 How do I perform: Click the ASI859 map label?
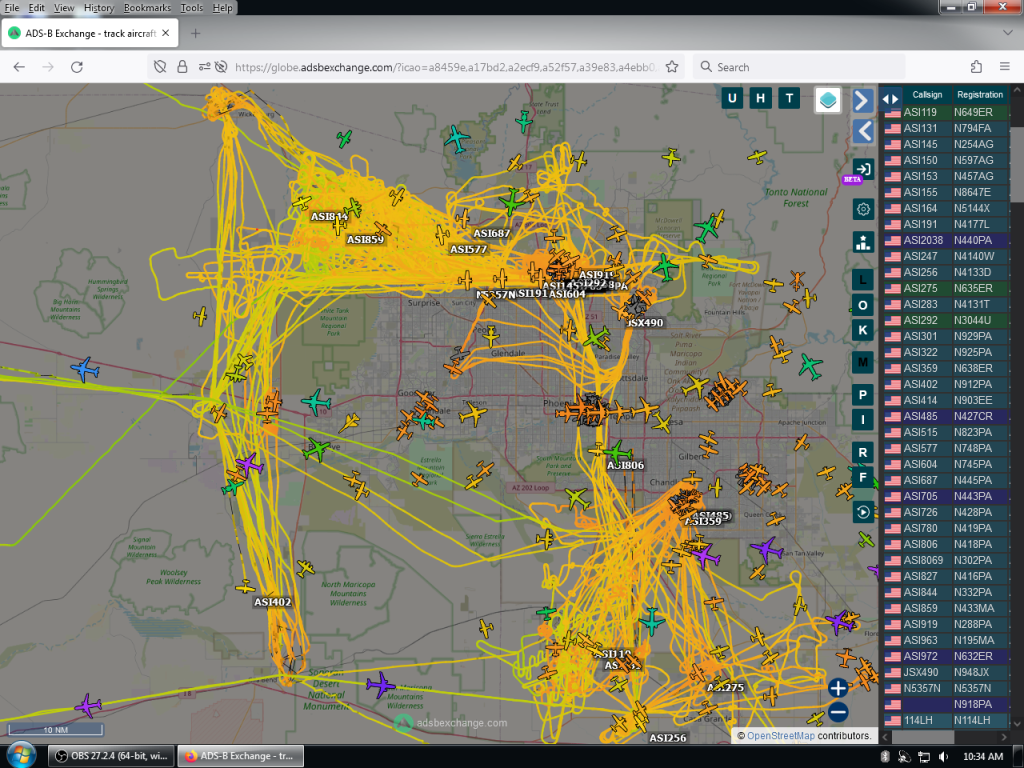(365, 240)
